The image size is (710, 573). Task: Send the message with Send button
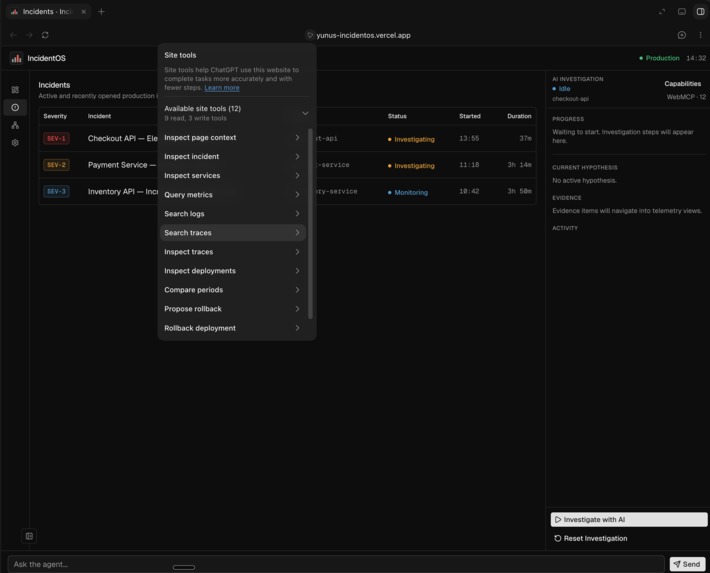tap(687, 564)
